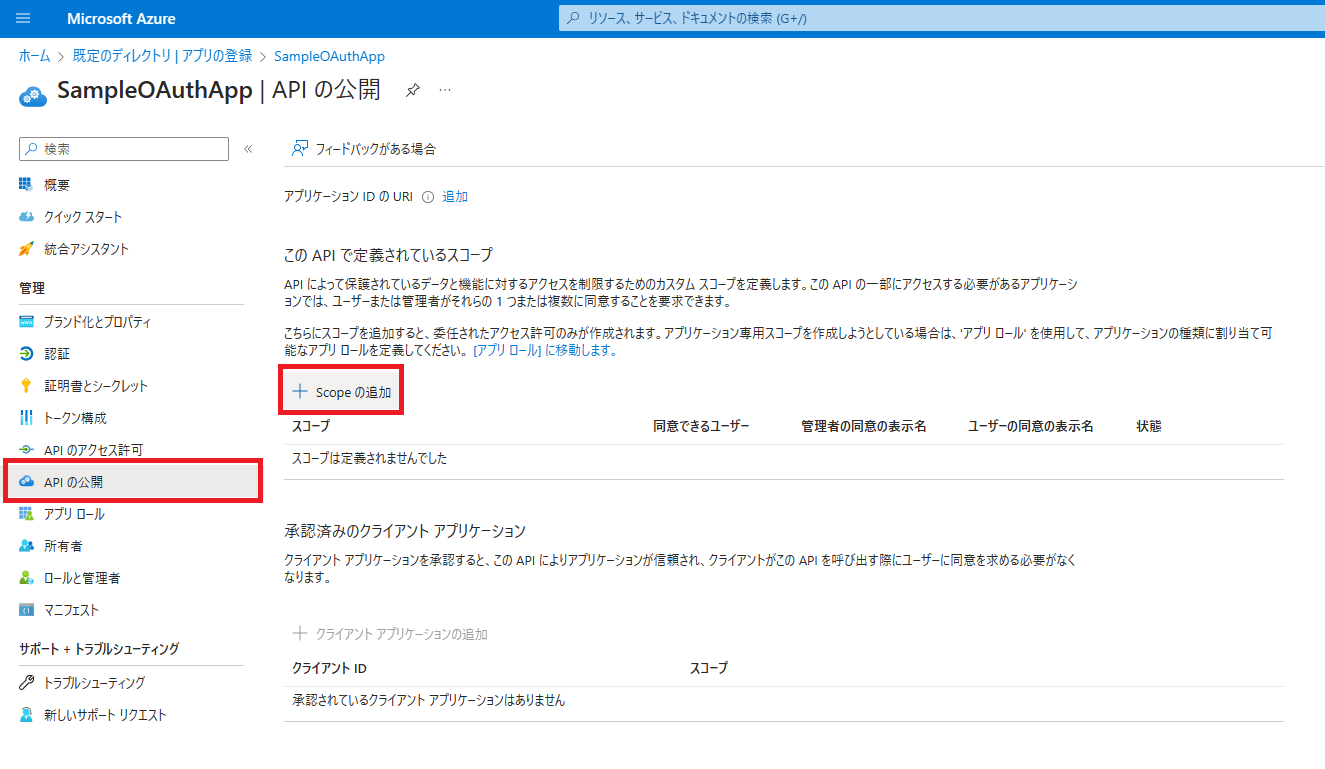
Task: Open 既定のディレクトリ | アプリの登録 breadcrumb
Action: click(x=162, y=56)
